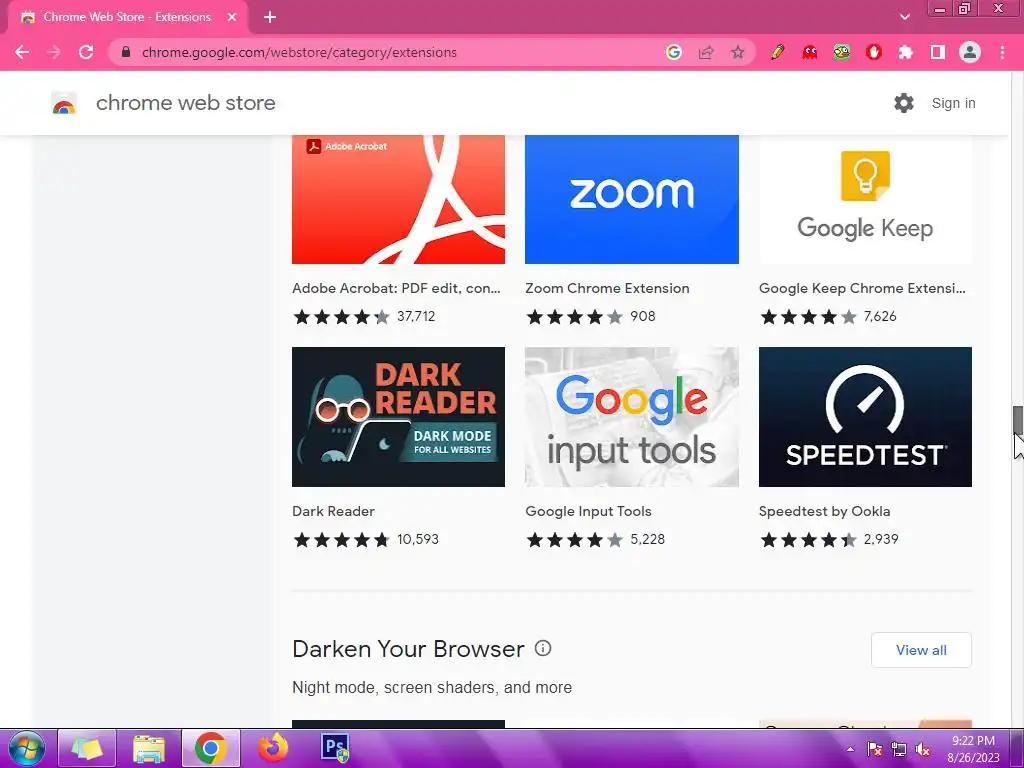Open the Extensions puzzle piece menu
The height and width of the screenshot is (768, 1024).
pos(905,52)
